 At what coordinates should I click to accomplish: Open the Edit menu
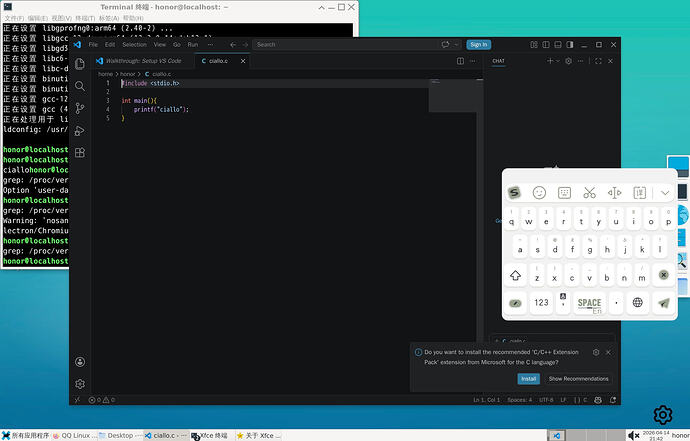[110, 44]
